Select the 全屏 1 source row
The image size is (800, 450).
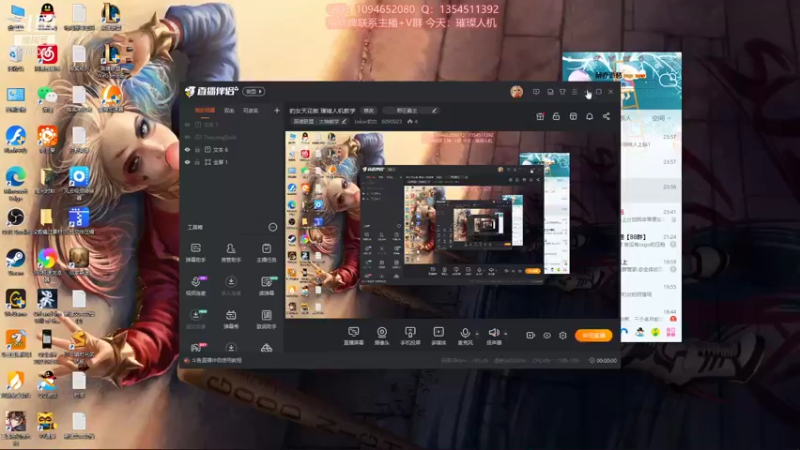click(x=231, y=162)
